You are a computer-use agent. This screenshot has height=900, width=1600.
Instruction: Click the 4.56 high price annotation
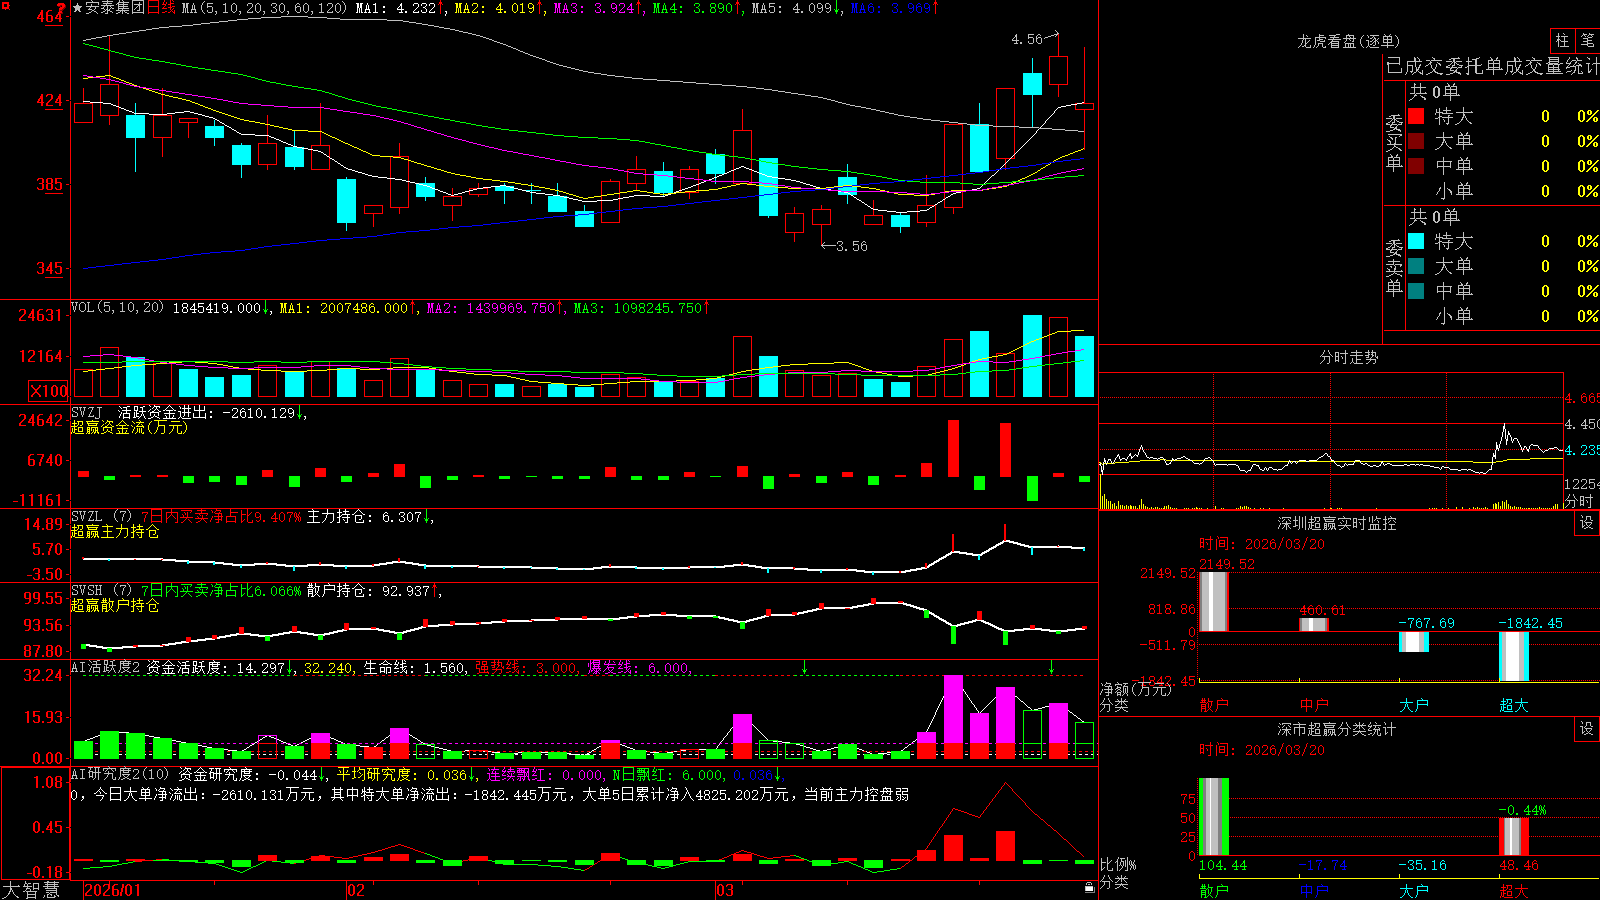[1027, 40]
